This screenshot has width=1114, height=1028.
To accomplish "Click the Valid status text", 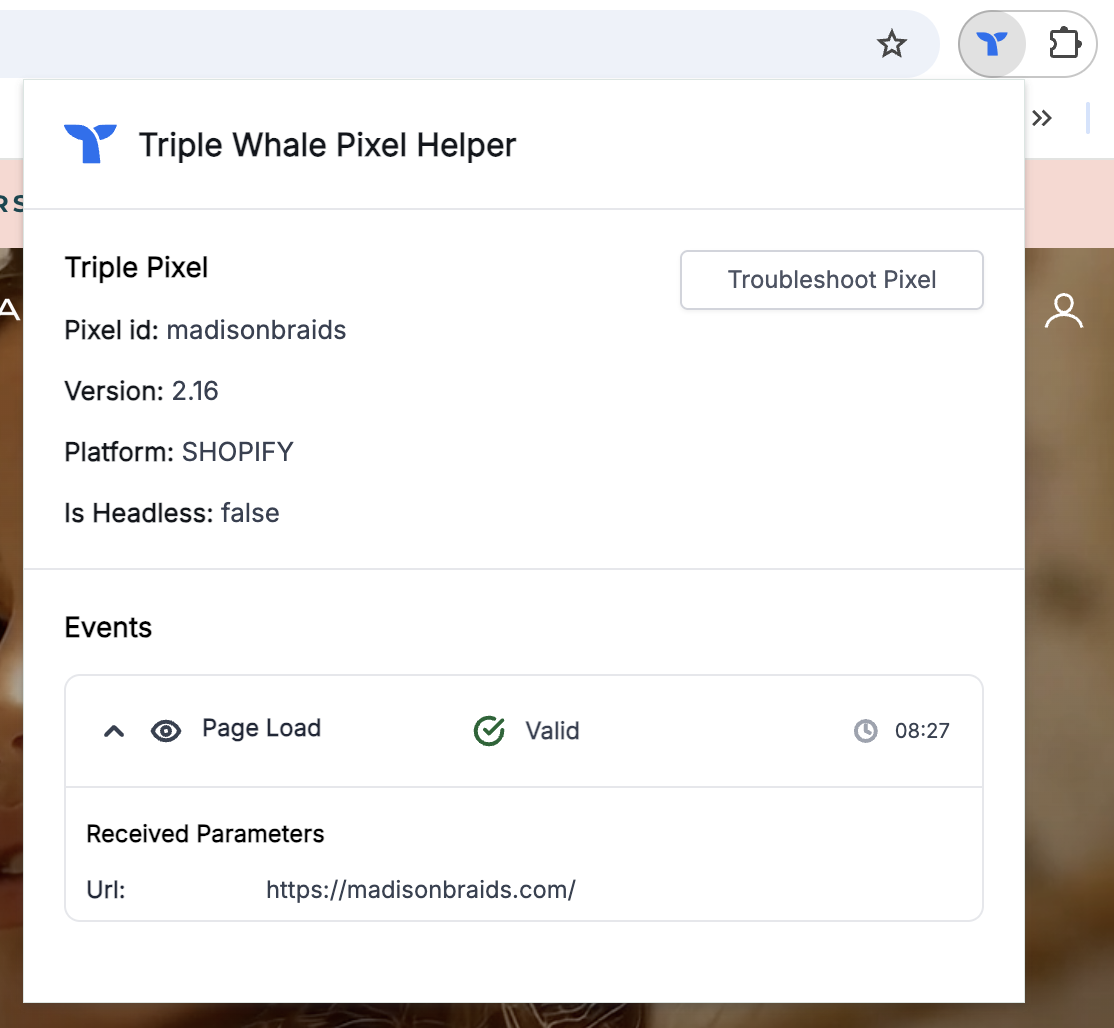I will (x=552, y=731).
